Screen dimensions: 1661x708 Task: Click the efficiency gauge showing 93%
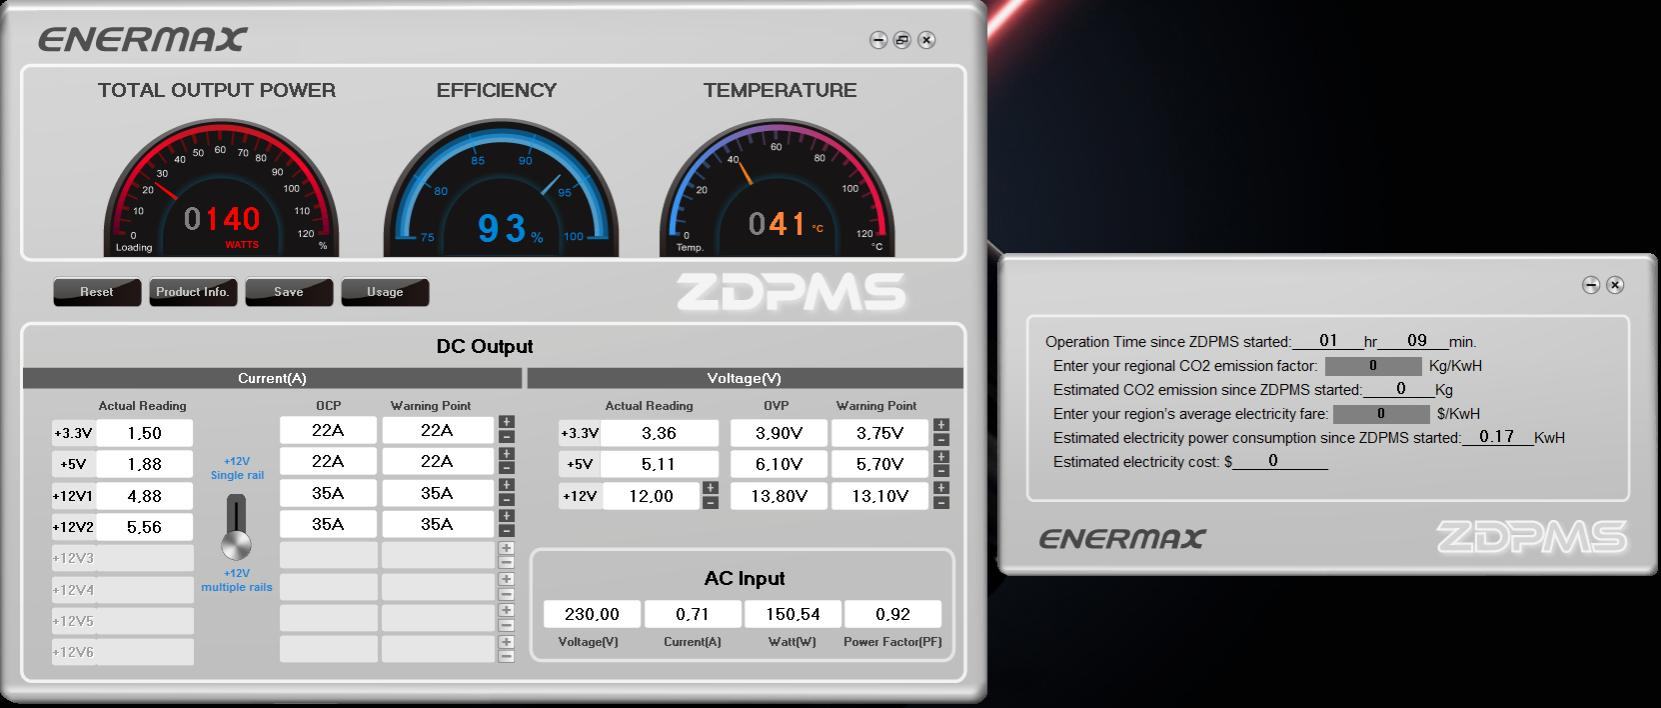point(501,189)
